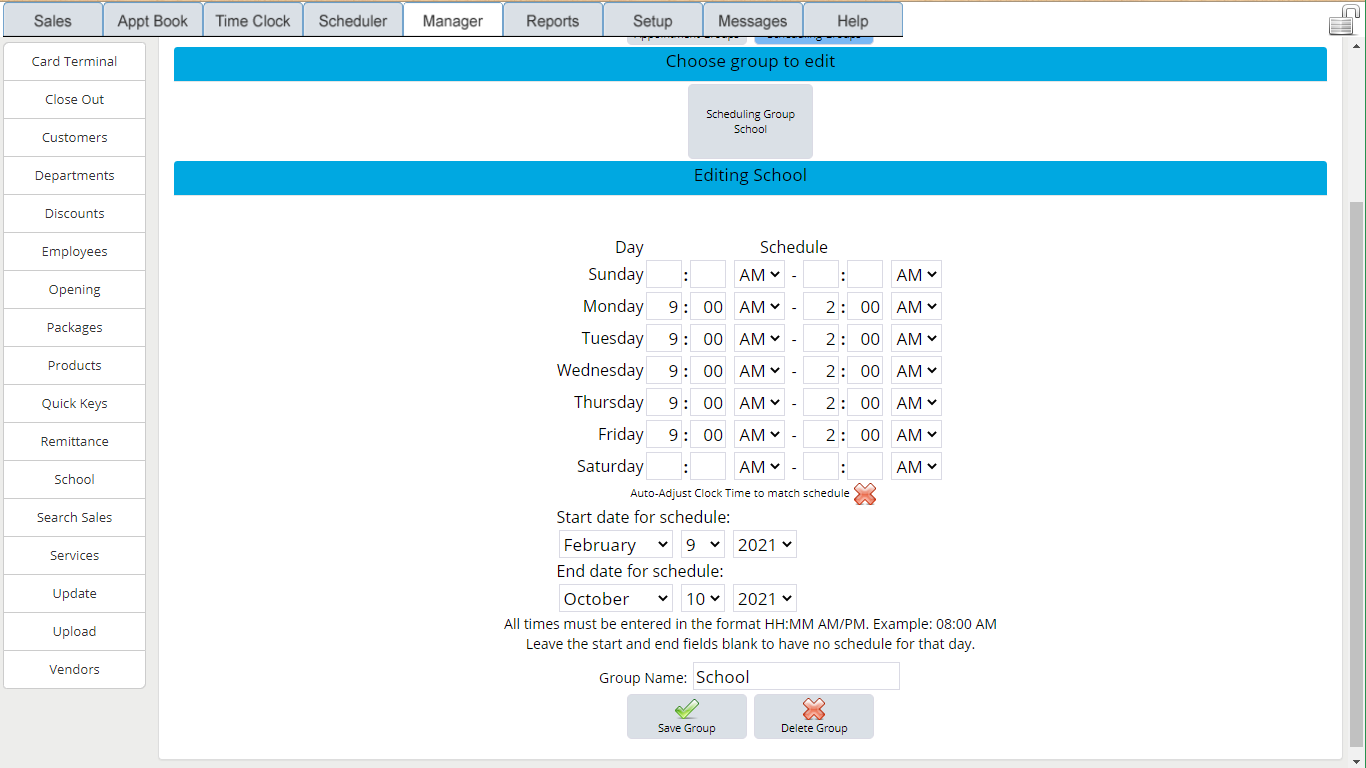The height and width of the screenshot is (768, 1366).
Task: Open Sunday start AM/PM dropdown
Action: (759, 275)
